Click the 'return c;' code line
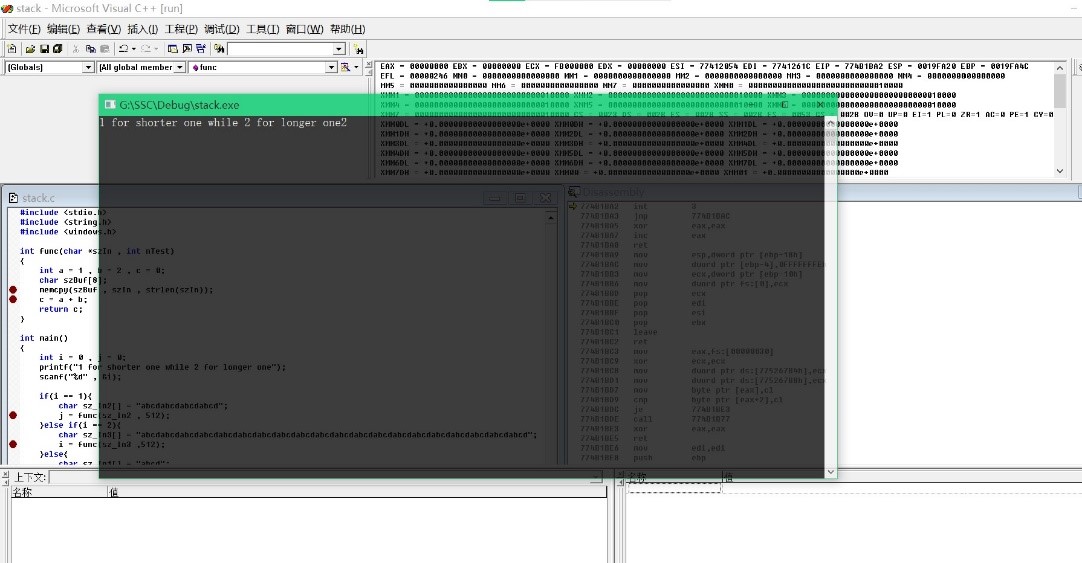Image resolution: width=1082 pixels, height=563 pixels. point(61,309)
